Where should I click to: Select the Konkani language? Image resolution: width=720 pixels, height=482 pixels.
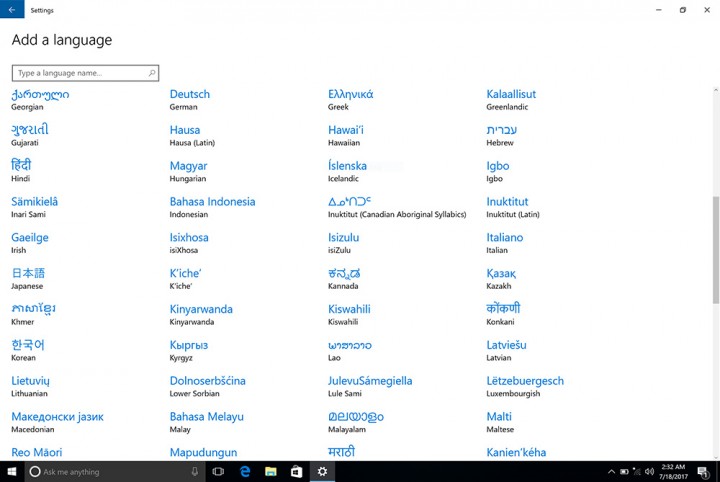pyautogui.click(x=503, y=314)
